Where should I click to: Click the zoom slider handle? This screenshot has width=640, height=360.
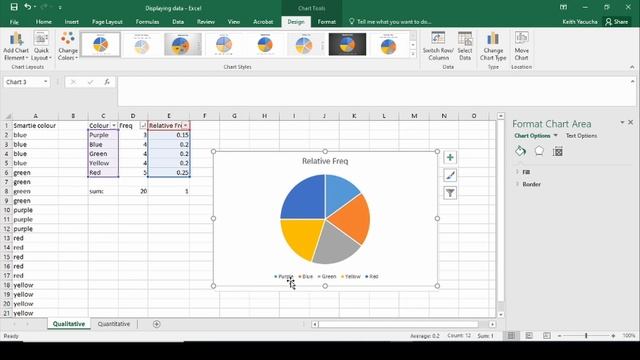tap(586, 336)
